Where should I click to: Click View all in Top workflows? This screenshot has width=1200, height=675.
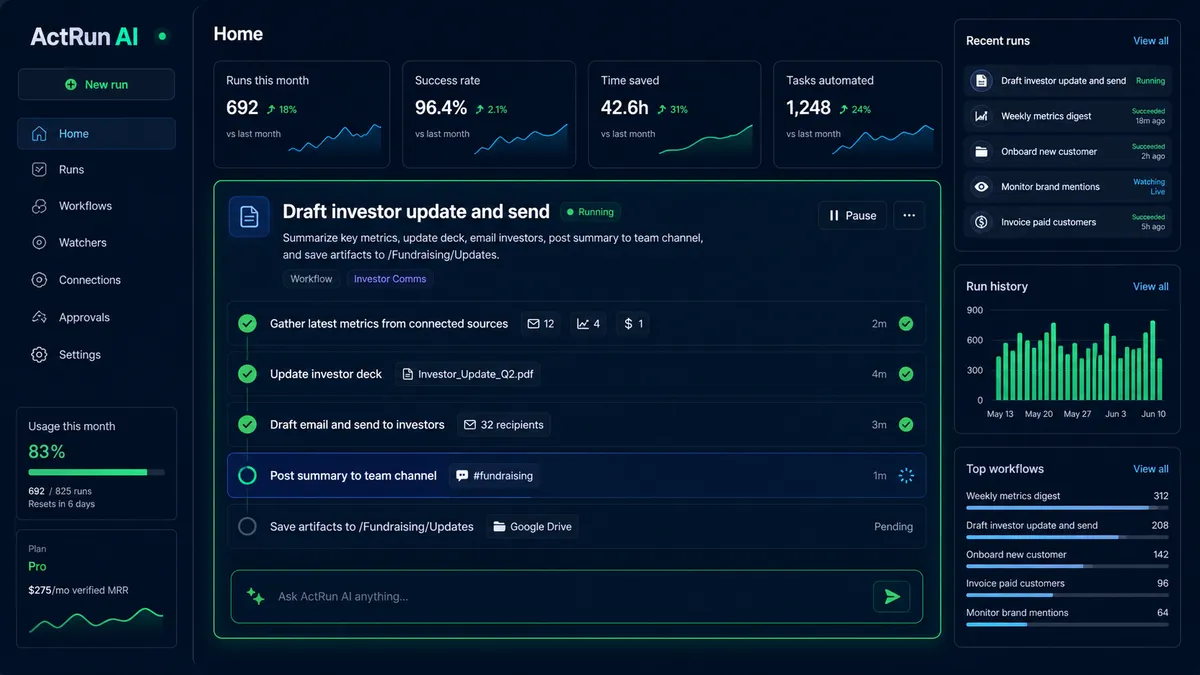click(x=1151, y=469)
